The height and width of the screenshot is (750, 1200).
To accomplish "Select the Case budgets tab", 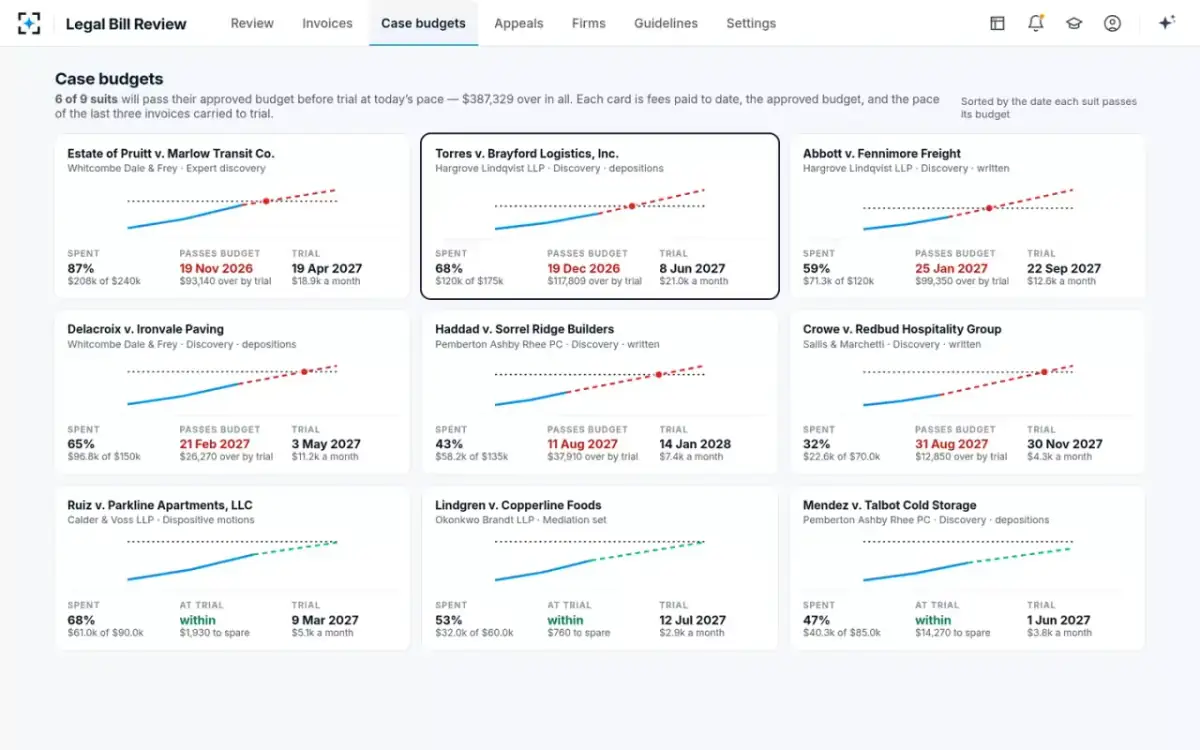I will pyautogui.click(x=423, y=23).
